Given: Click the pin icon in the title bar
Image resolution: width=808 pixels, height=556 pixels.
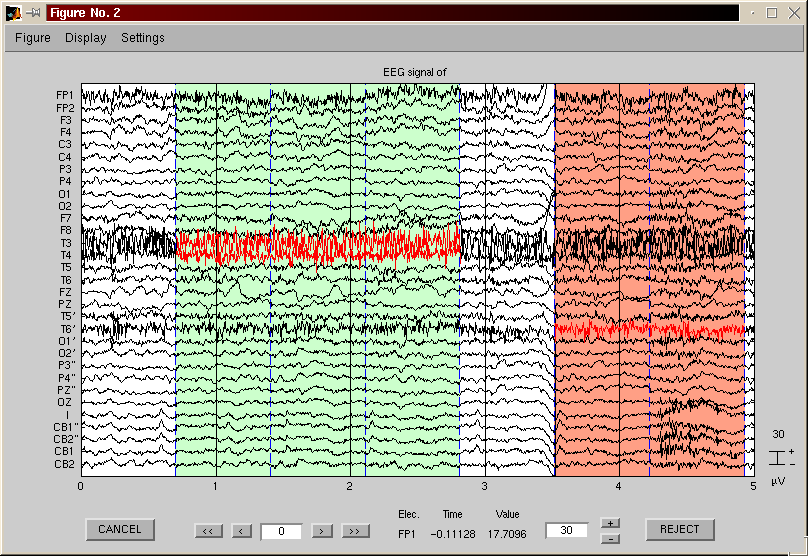Looking at the screenshot, I should point(33,13).
